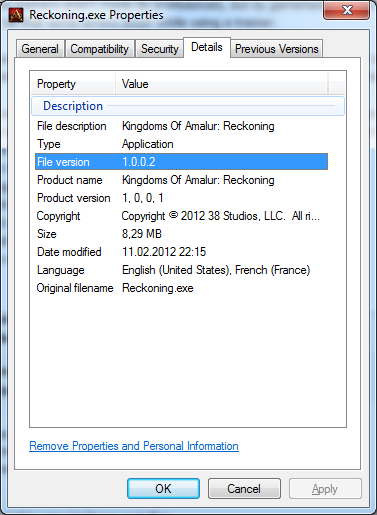Select the Type row showing Application
The height and width of the screenshot is (515, 377).
(x=181, y=144)
